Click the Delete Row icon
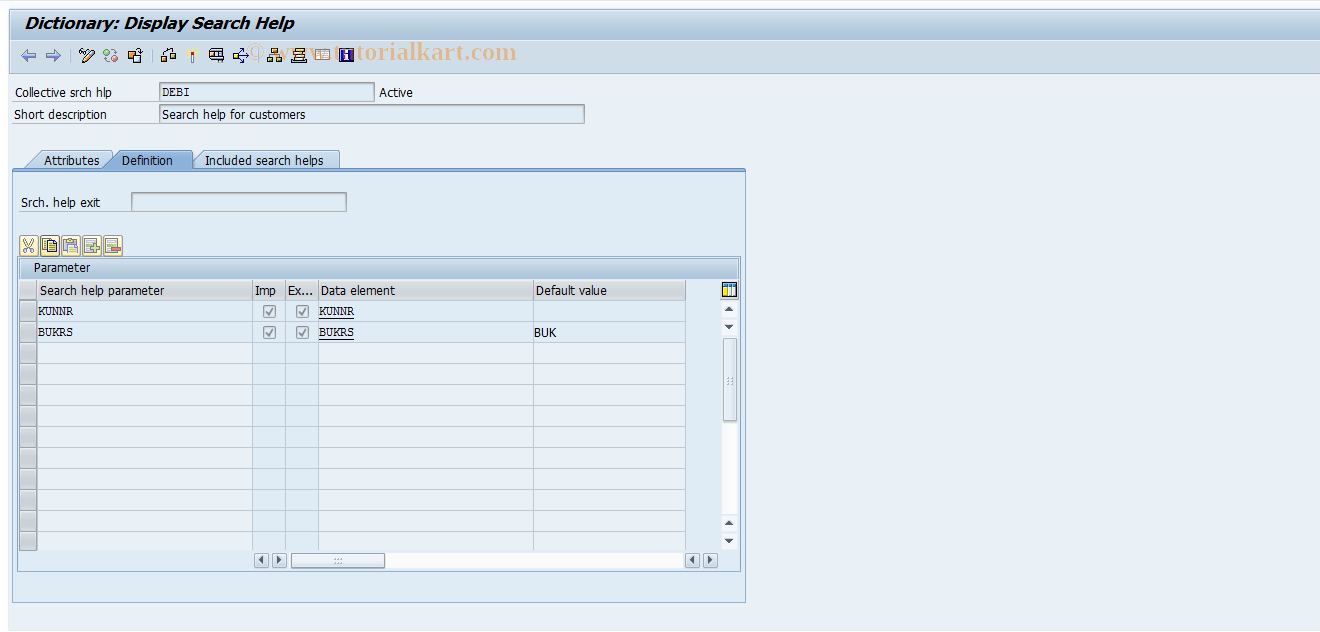1320x632 pixels. click(x=113, y=246)
